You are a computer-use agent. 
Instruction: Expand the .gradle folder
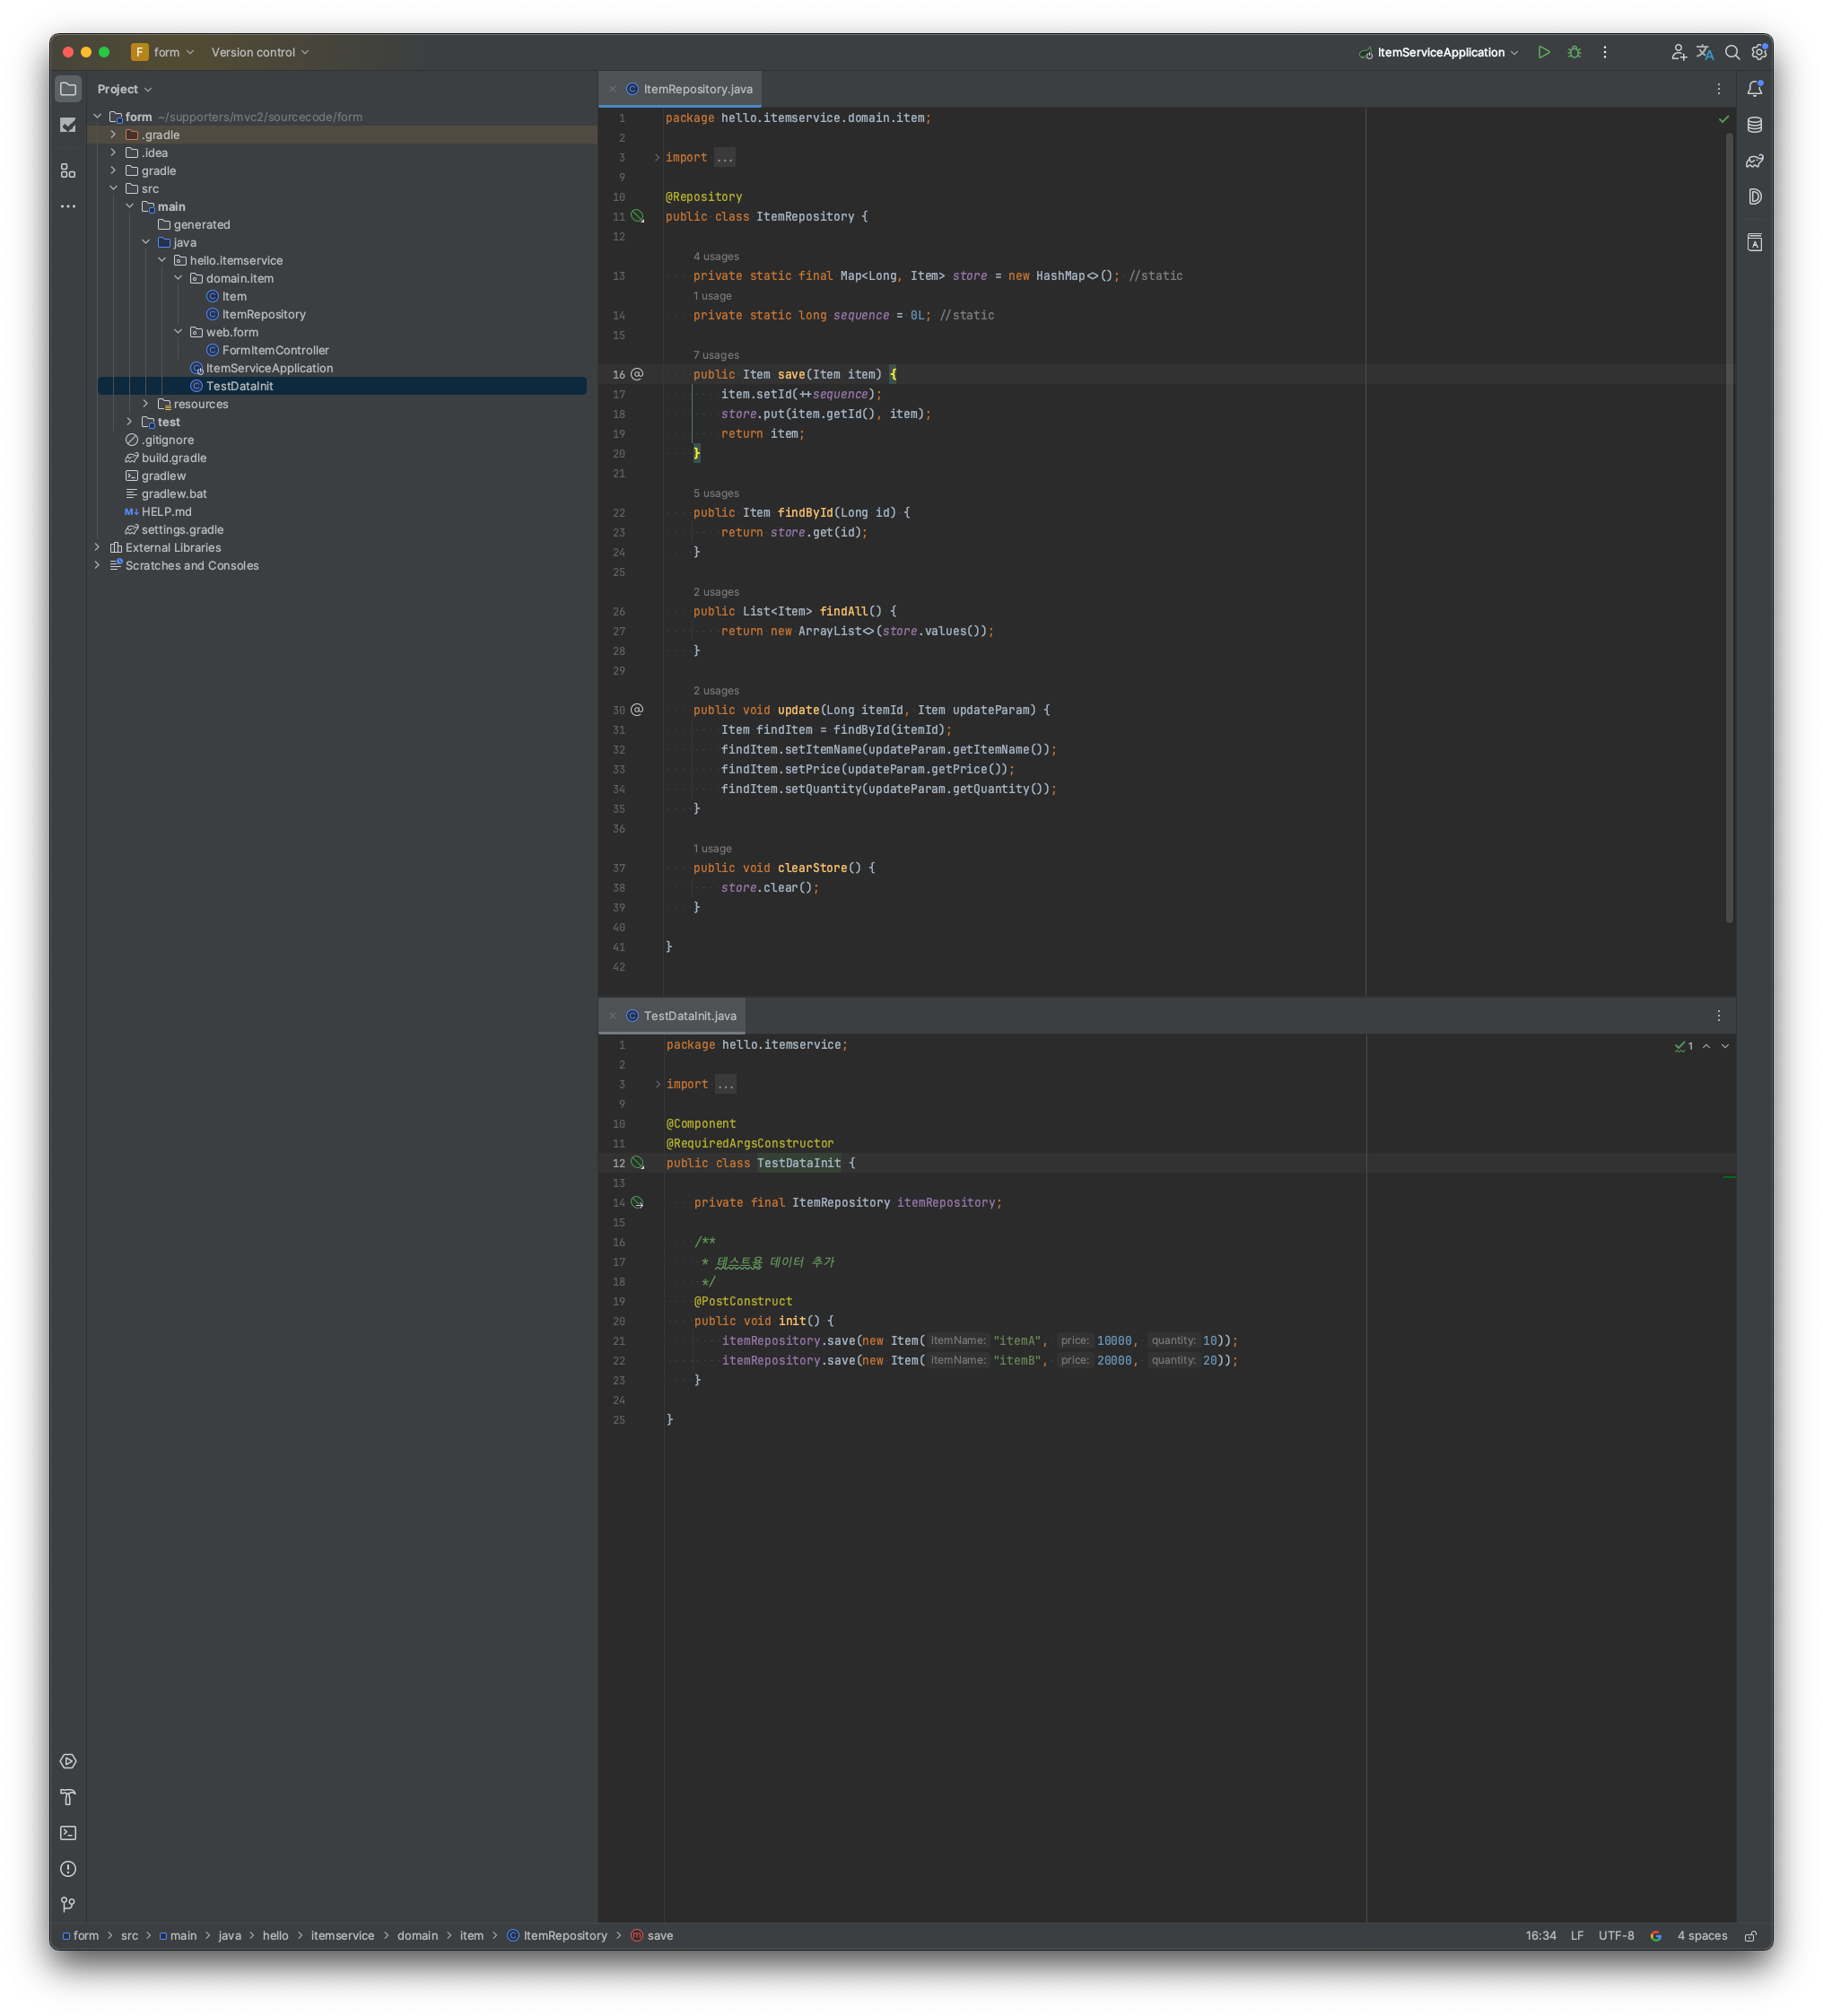tap(113, 135)
